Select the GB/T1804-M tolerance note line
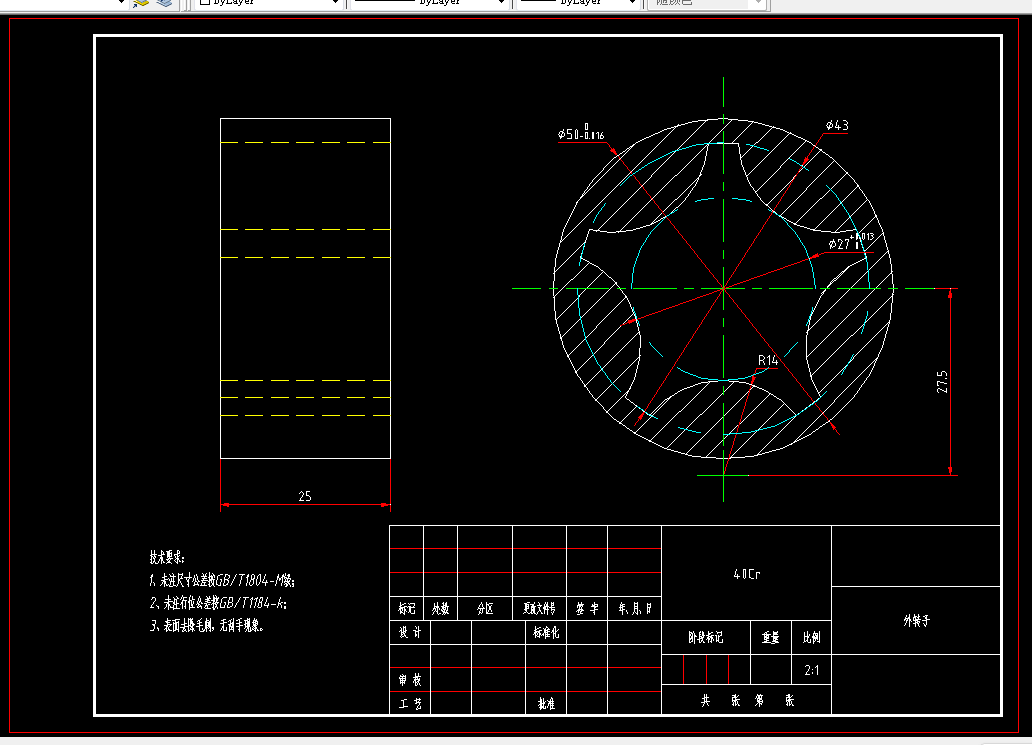This screenshot has height=745, width=1032. point(222,580)
